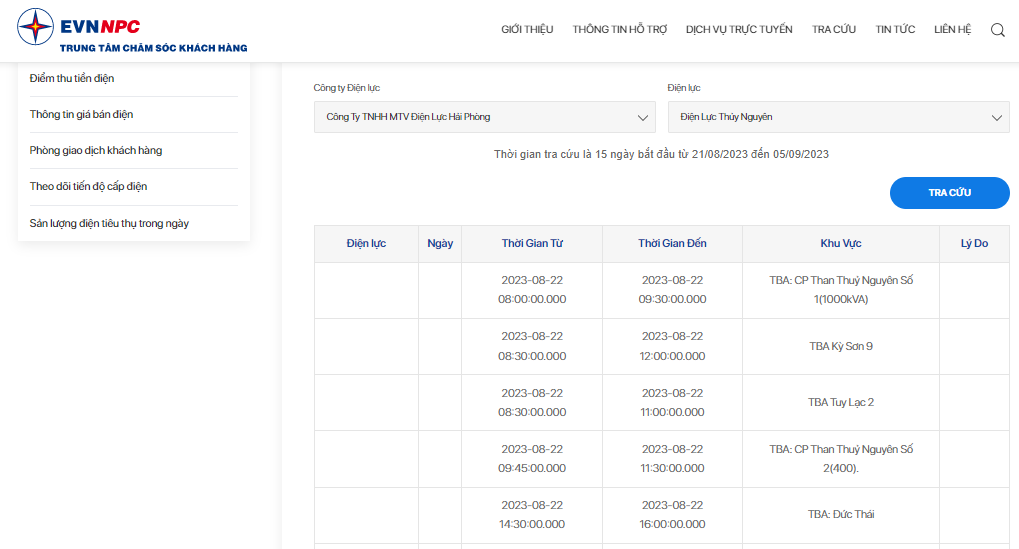Screen dimensions: 1019x549
Task: Select the TBA Kỳ Sơn 9 table cell
Action: (x=840, y=346)
